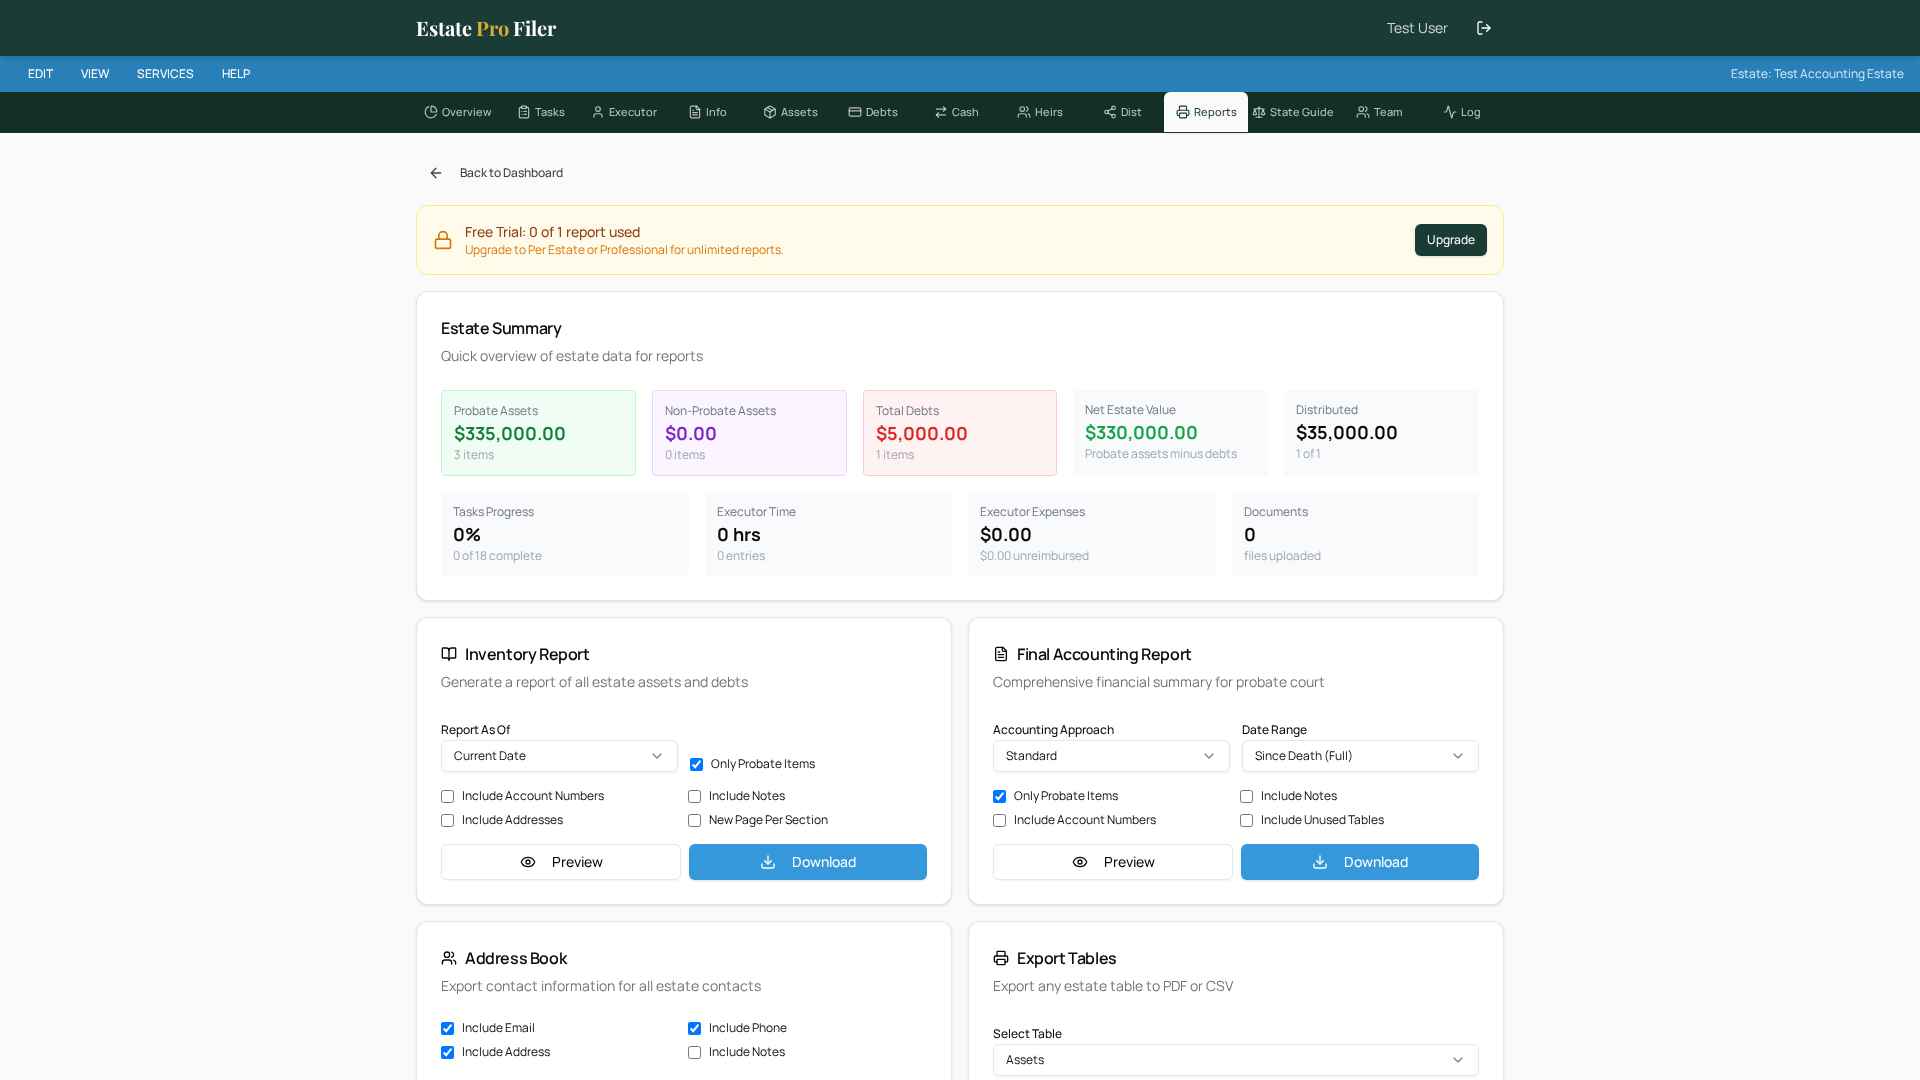Open the Overview tab

(458, 112)
